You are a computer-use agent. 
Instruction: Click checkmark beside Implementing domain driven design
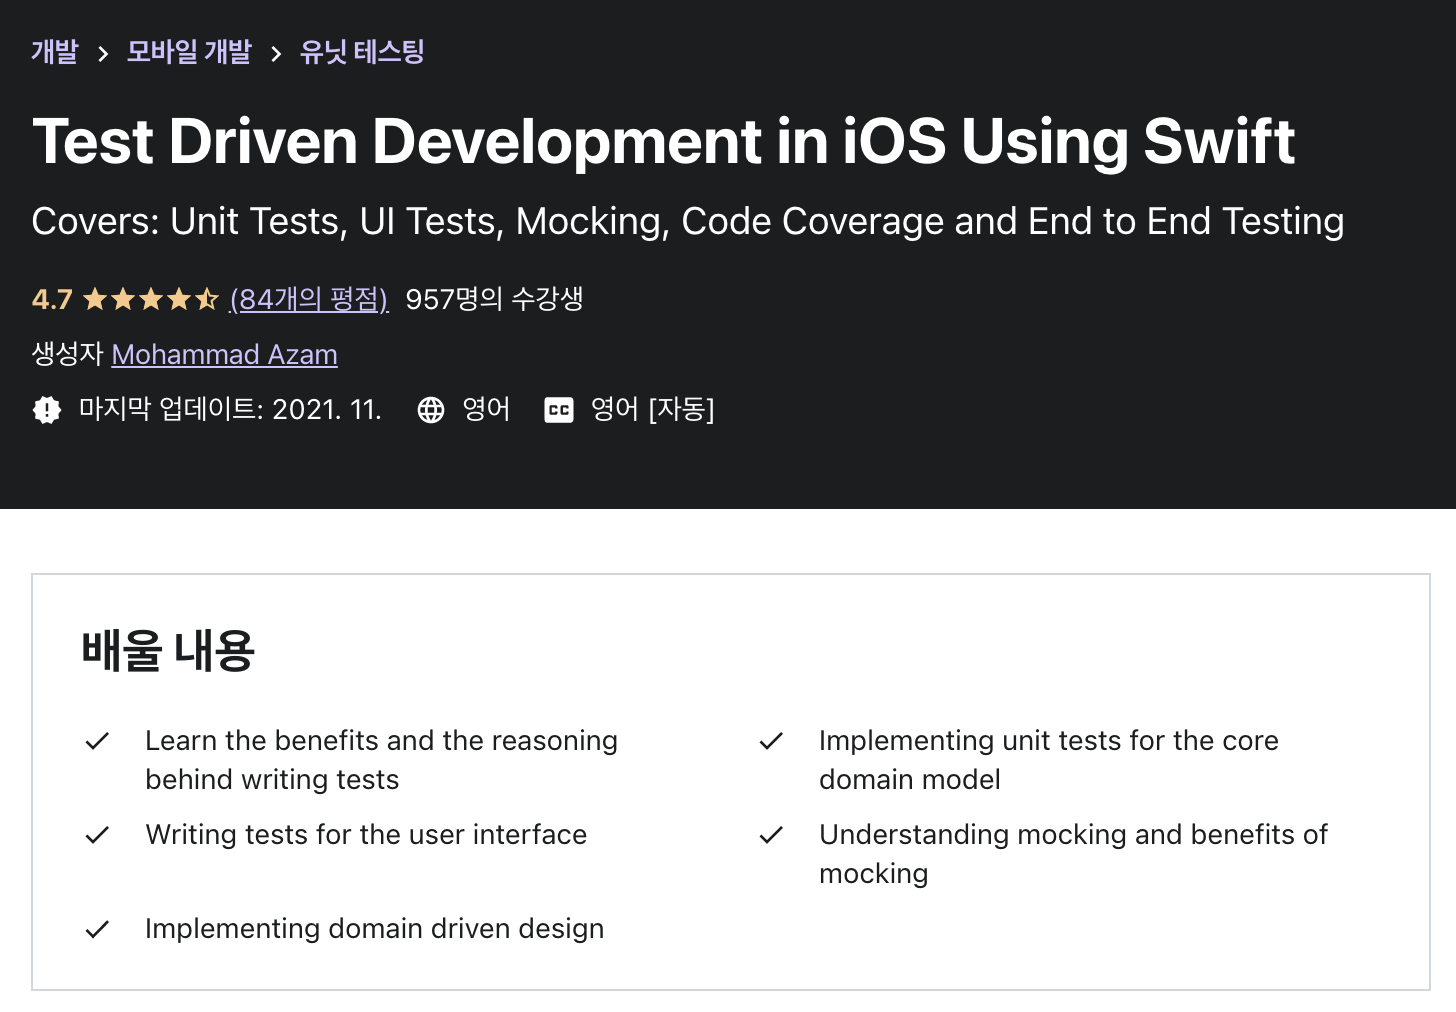[97, 929]
